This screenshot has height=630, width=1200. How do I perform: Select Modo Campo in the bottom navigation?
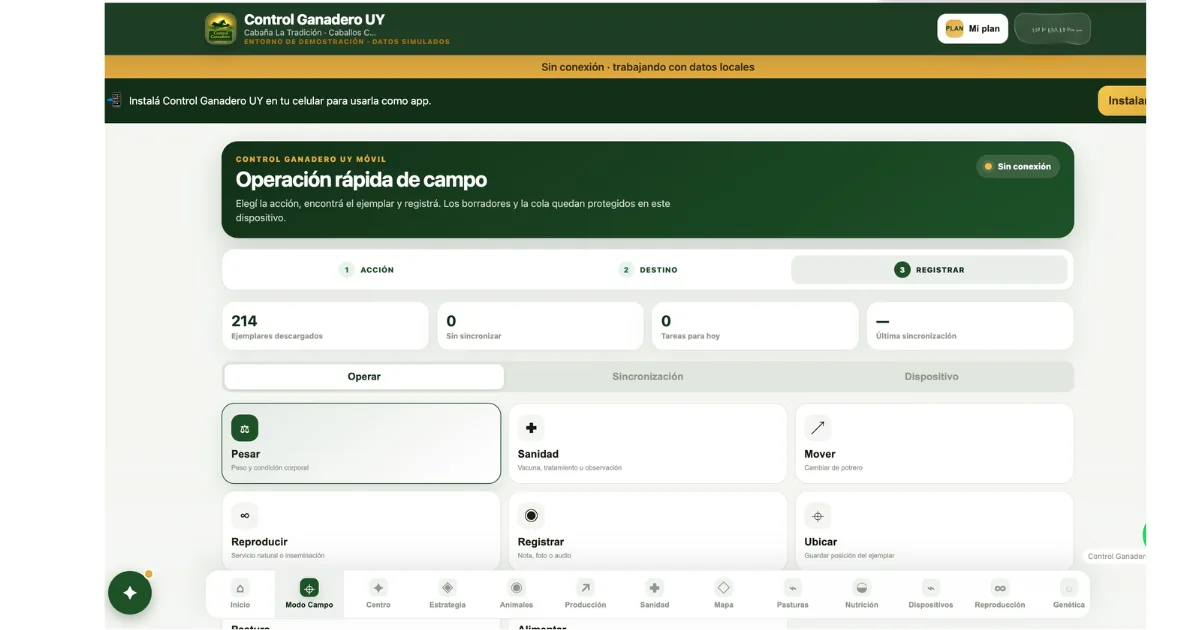click(309, 593)
